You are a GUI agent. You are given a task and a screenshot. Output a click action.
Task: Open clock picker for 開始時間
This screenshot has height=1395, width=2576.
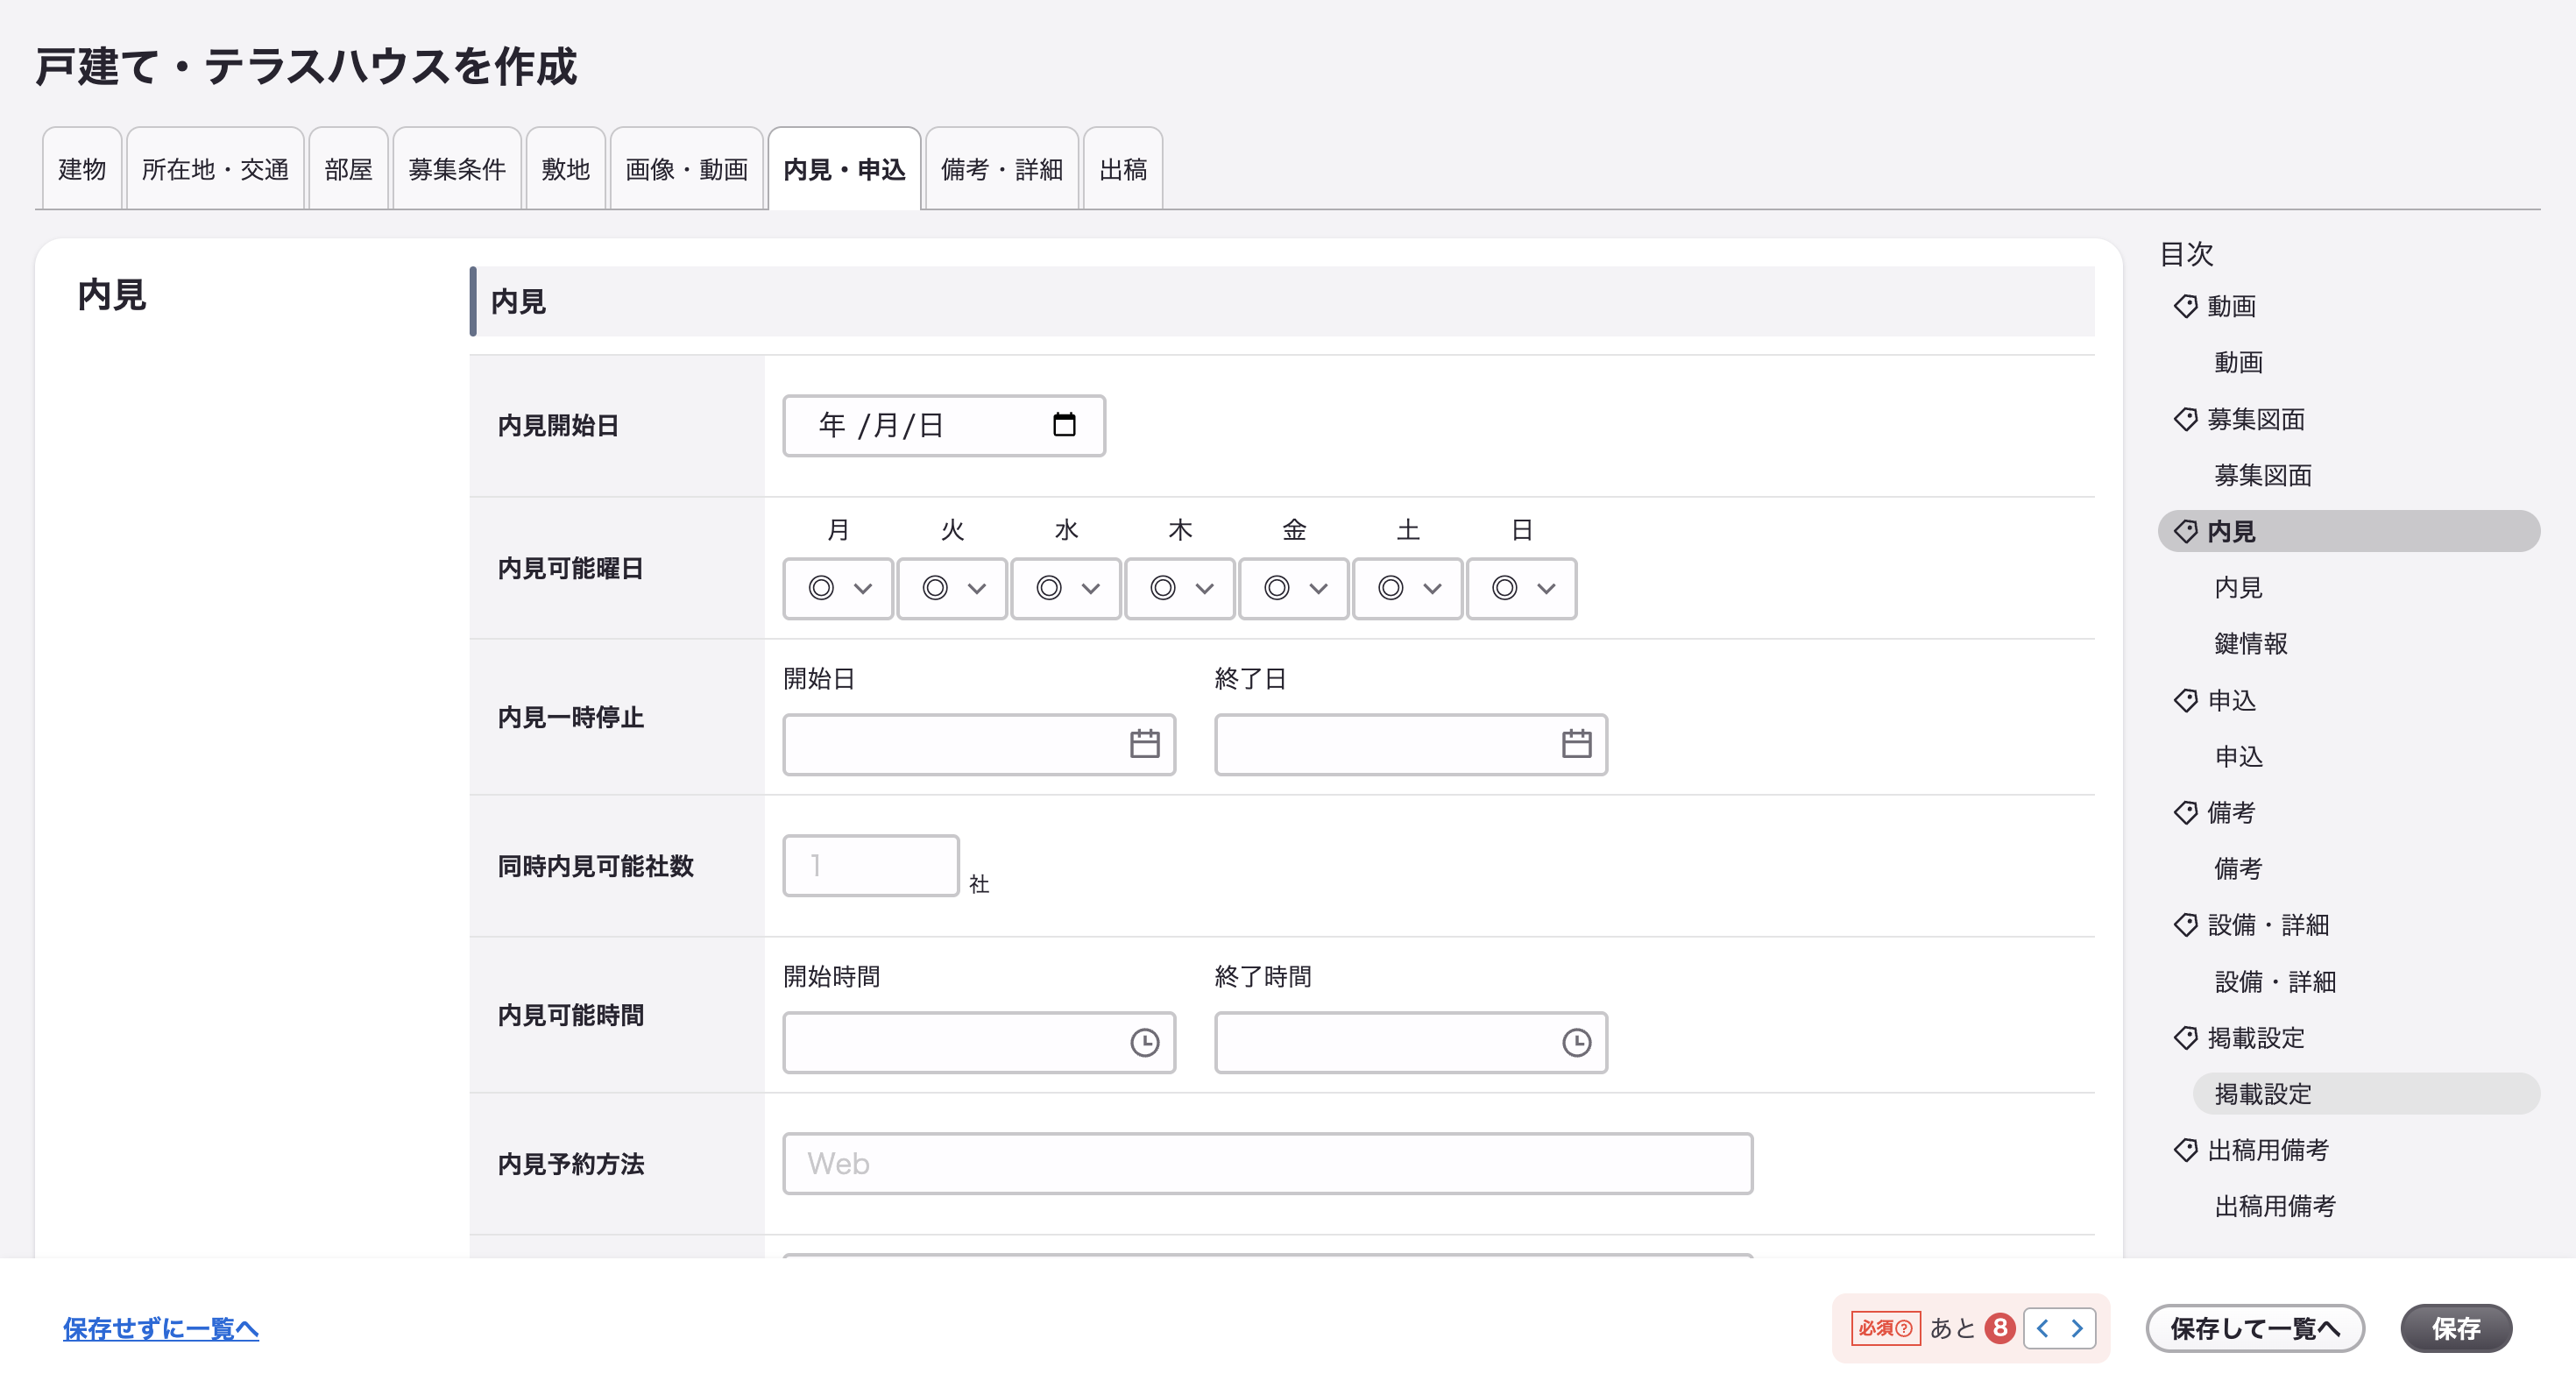point(1144,1042)
